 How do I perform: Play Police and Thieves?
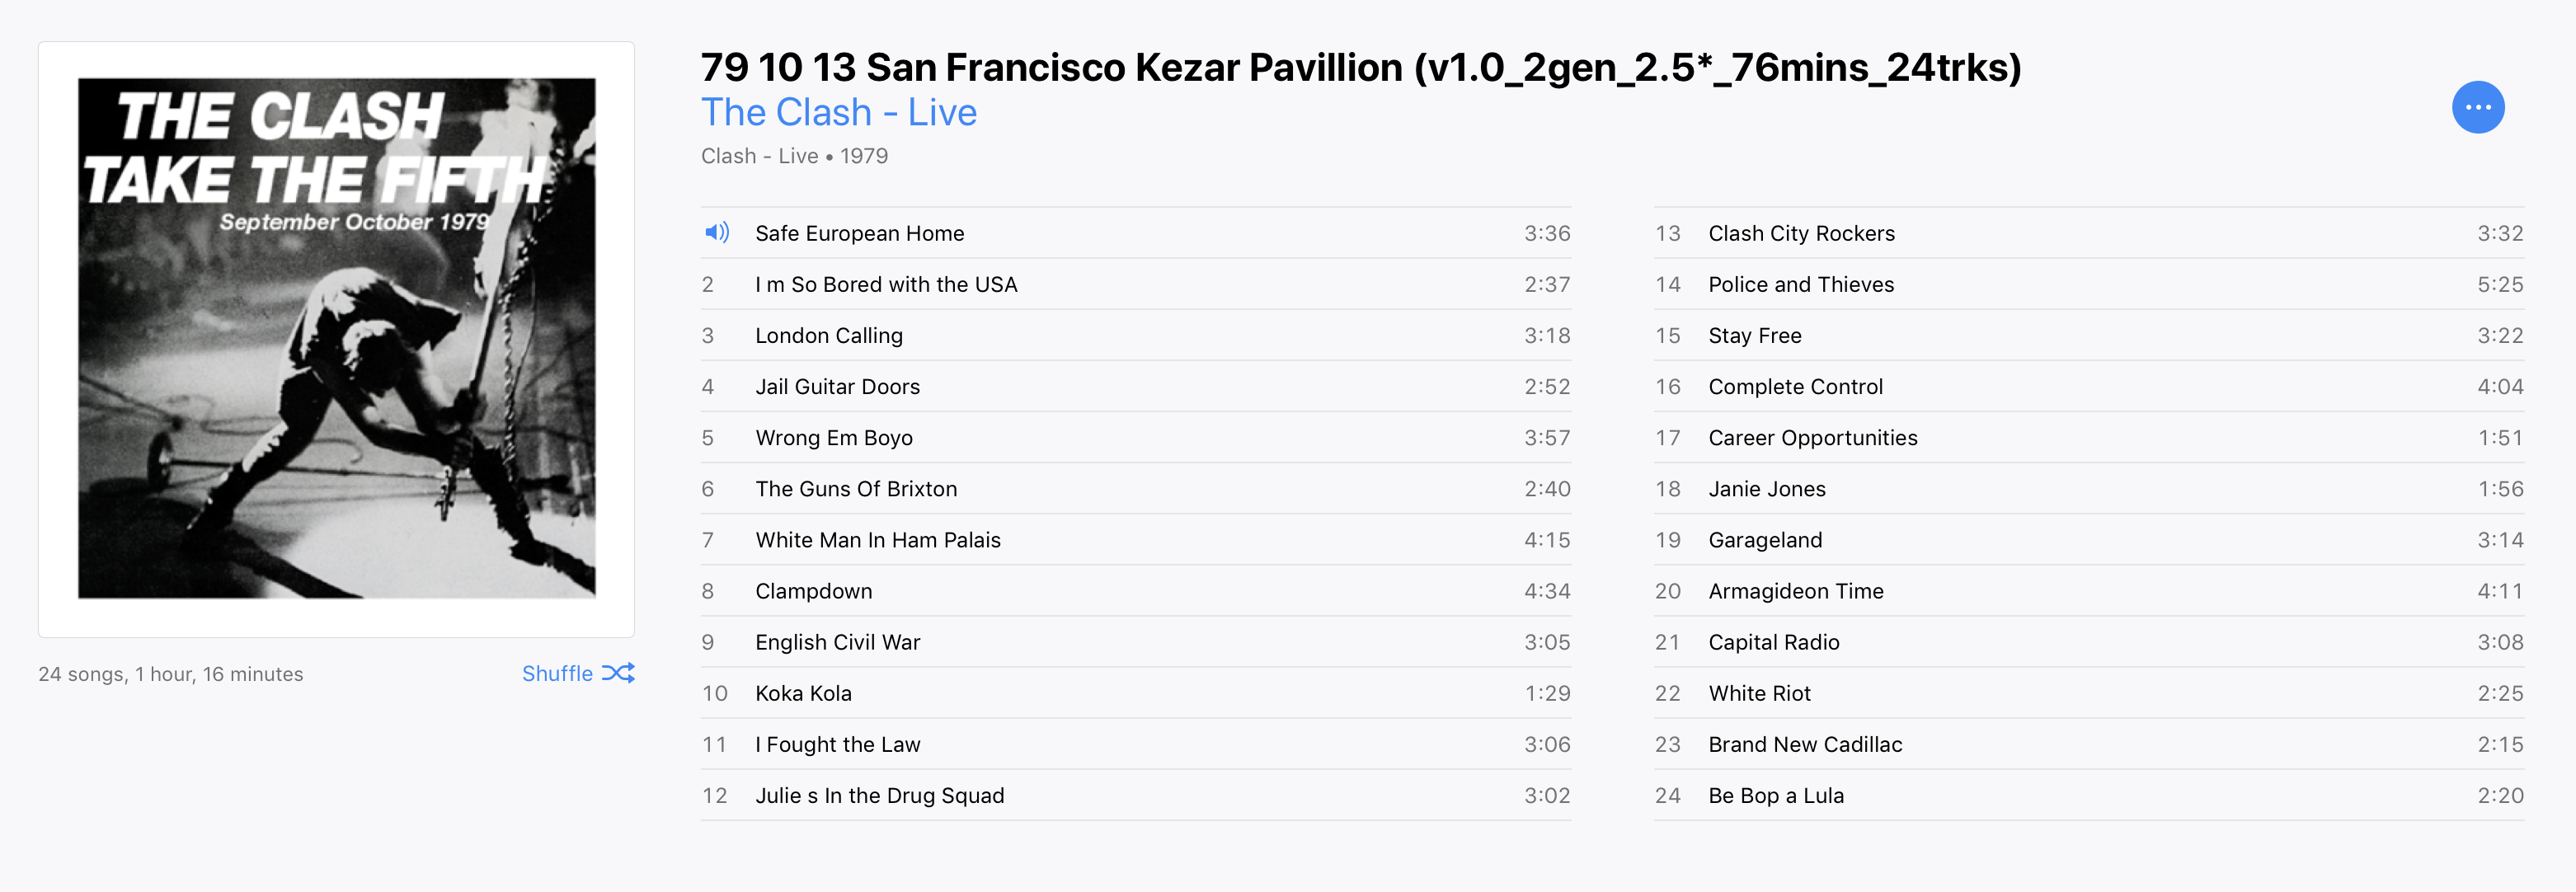(x=2088, y=284)
